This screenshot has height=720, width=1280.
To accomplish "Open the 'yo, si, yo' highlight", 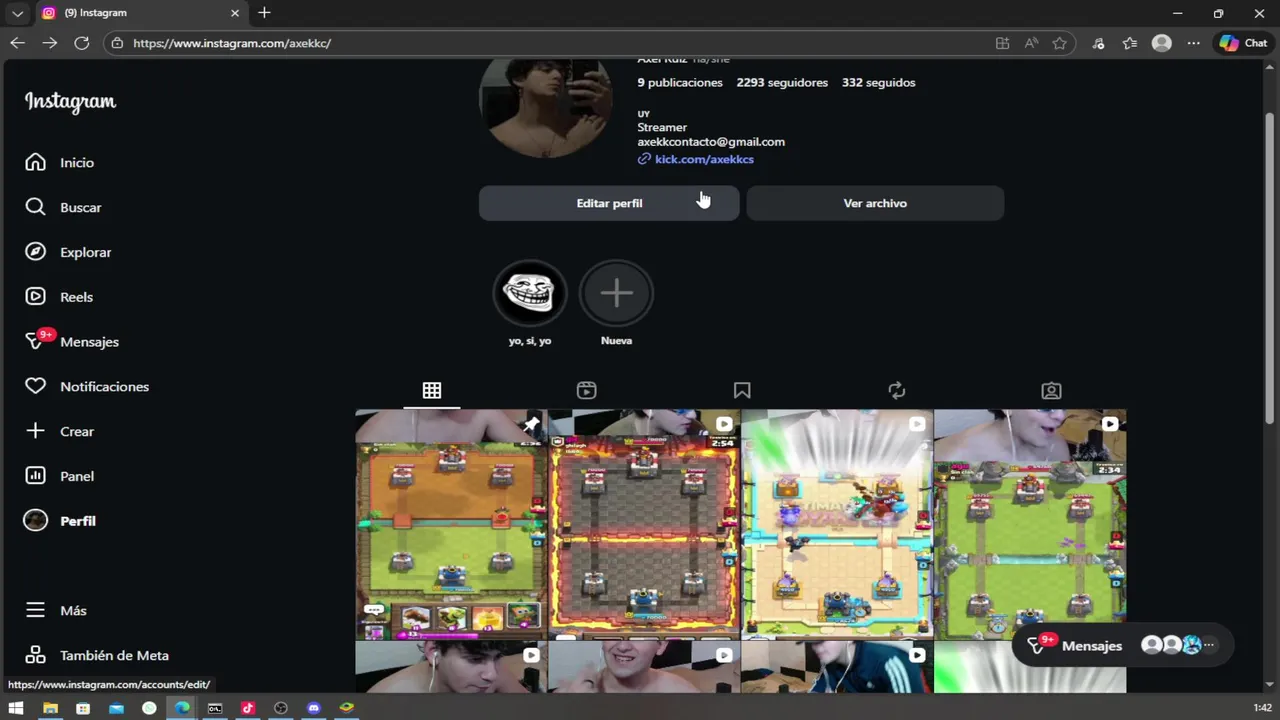I will [530, 303].
